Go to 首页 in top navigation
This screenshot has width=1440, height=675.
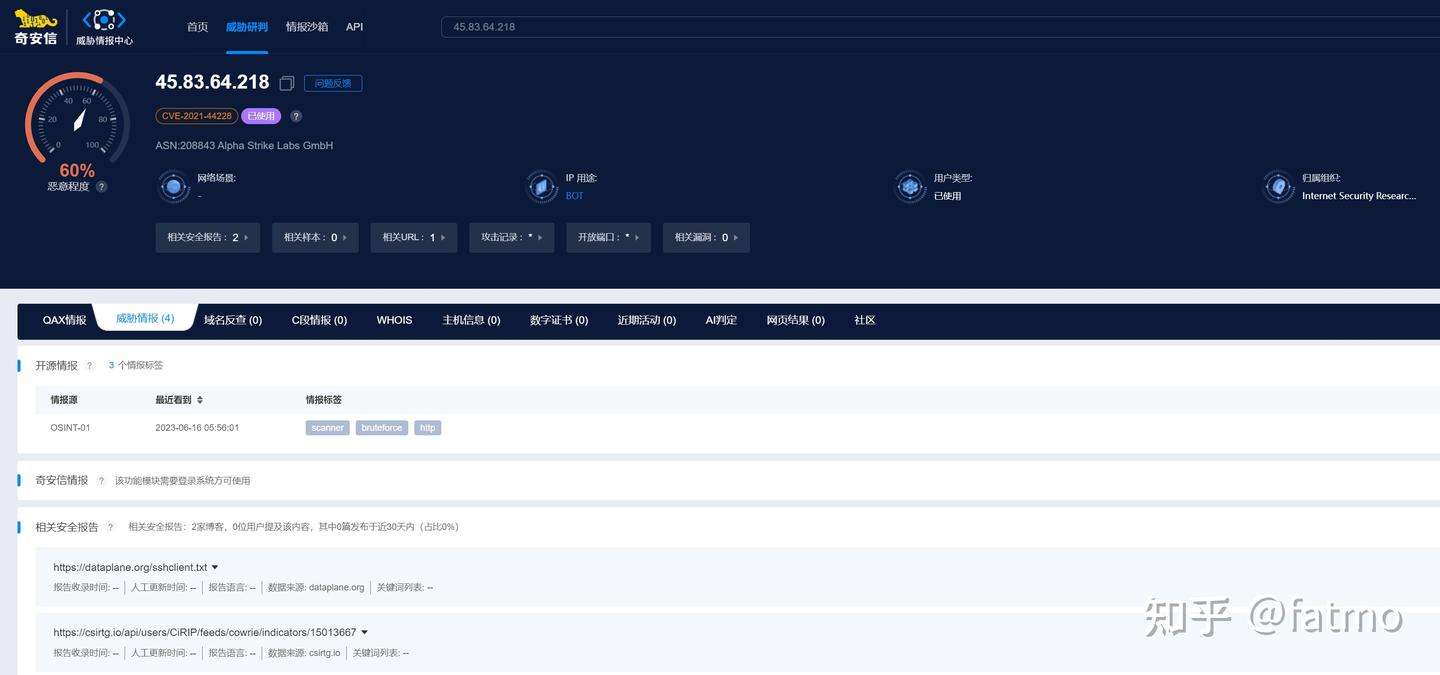click(197, 27)
